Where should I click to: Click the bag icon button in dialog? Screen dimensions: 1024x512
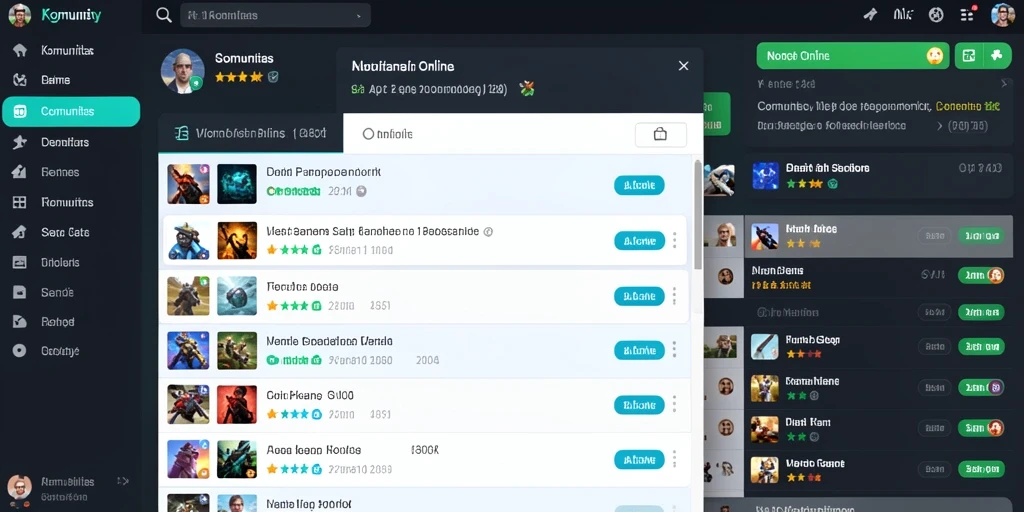tap(660, 135)
